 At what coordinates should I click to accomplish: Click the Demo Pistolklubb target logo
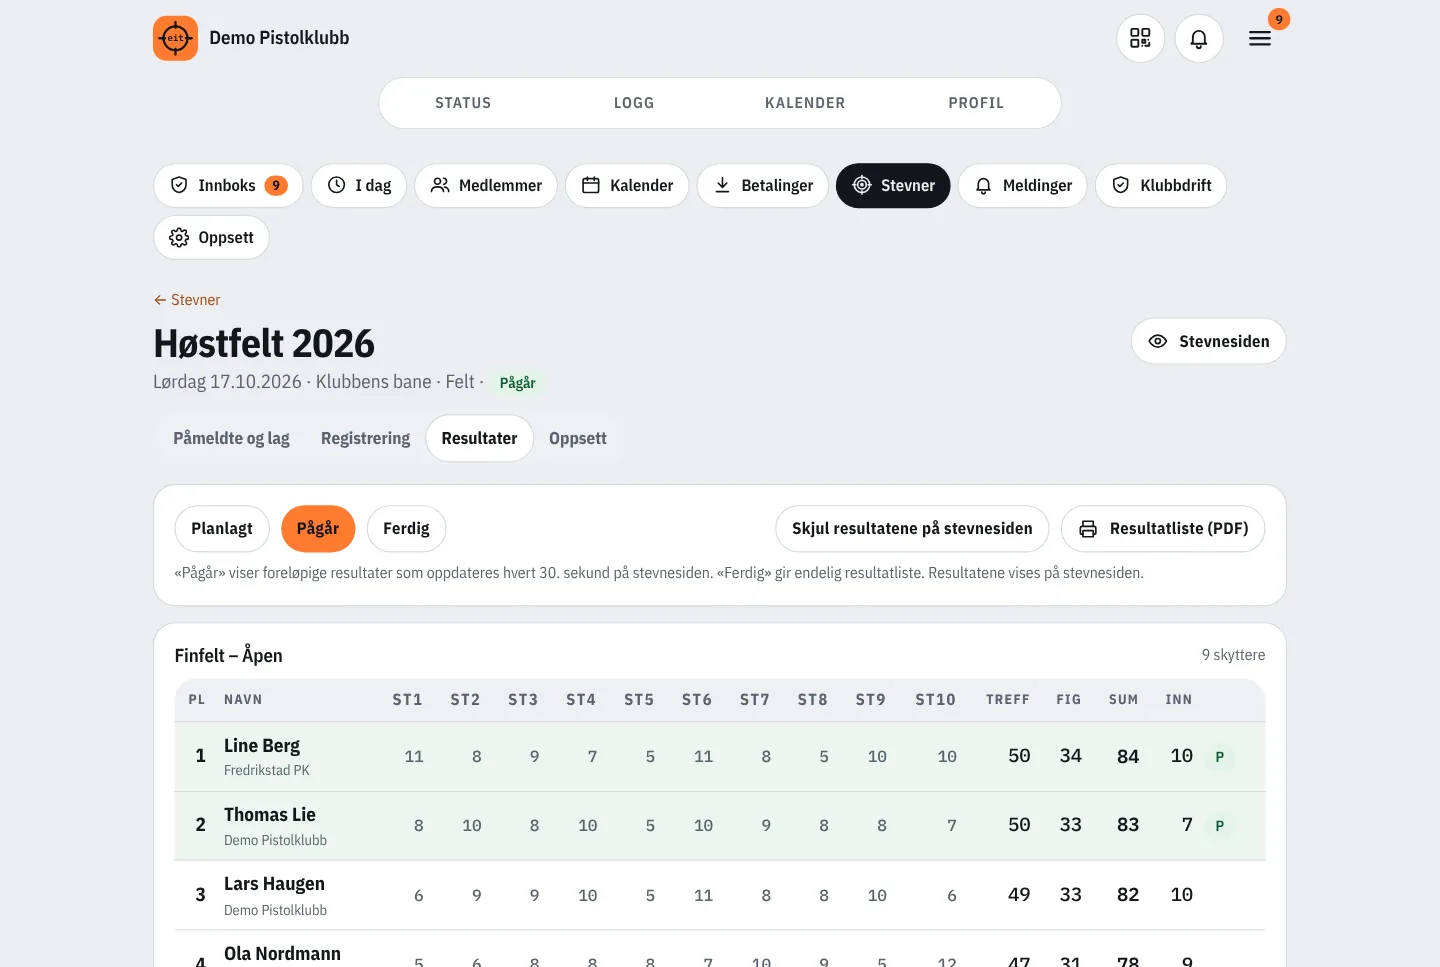coord(175,38)
